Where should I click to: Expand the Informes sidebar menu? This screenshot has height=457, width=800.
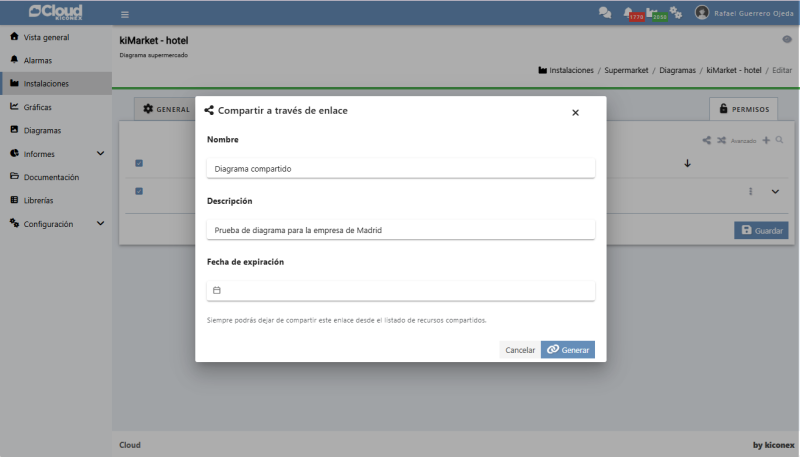pos(100,154)
